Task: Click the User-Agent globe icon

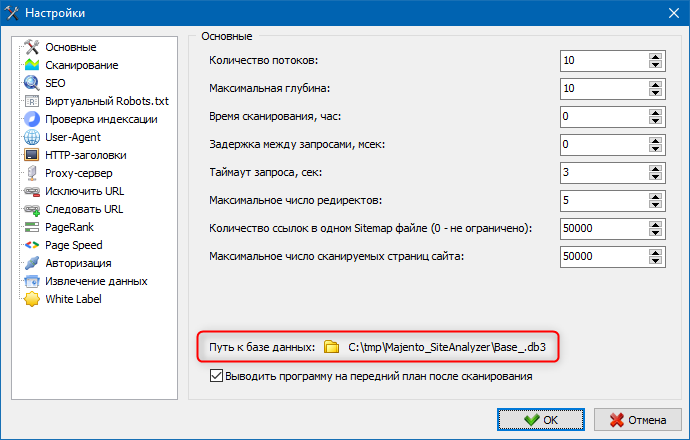Action: tap(32, 137)
